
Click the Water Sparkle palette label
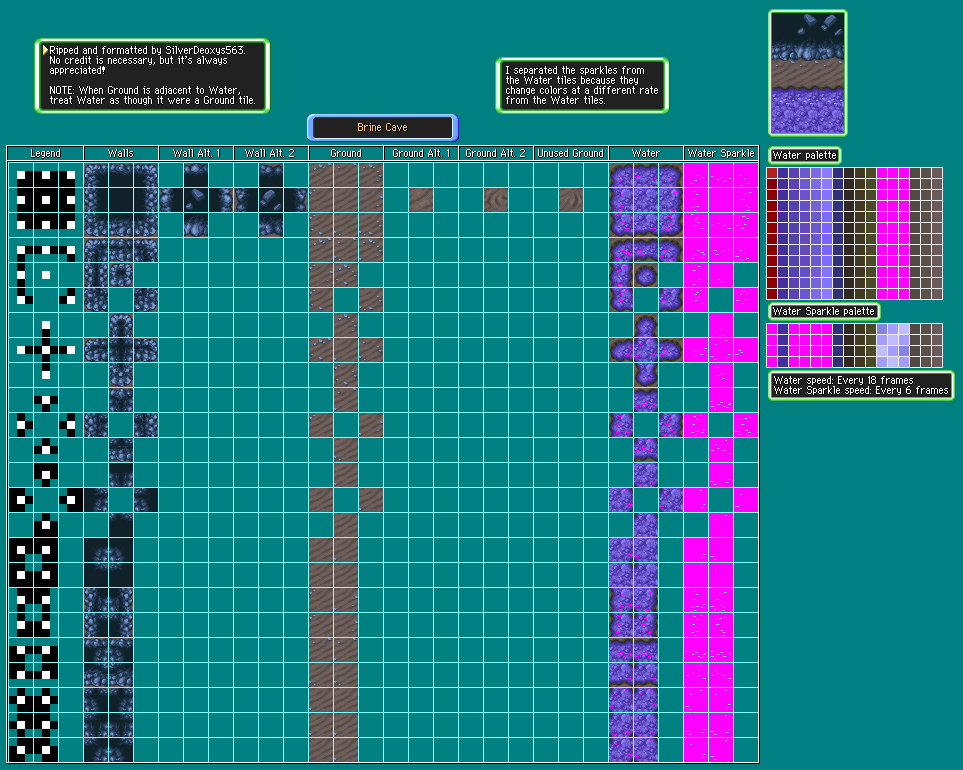(824, 311)
